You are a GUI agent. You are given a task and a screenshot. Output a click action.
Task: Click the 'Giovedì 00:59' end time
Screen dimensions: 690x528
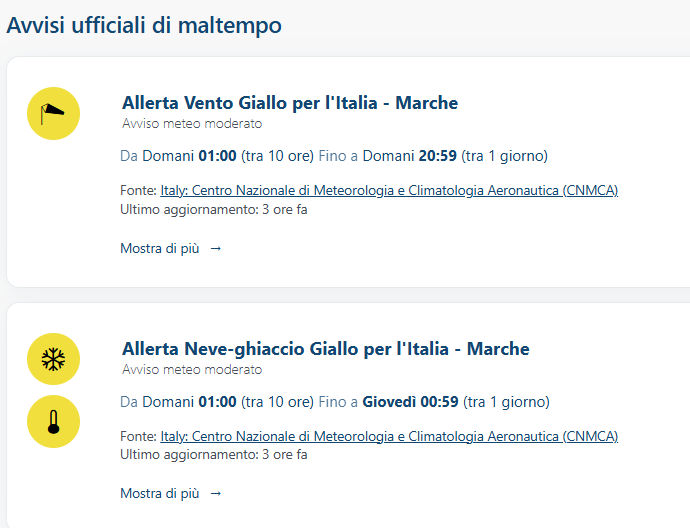tap(410, 402)
